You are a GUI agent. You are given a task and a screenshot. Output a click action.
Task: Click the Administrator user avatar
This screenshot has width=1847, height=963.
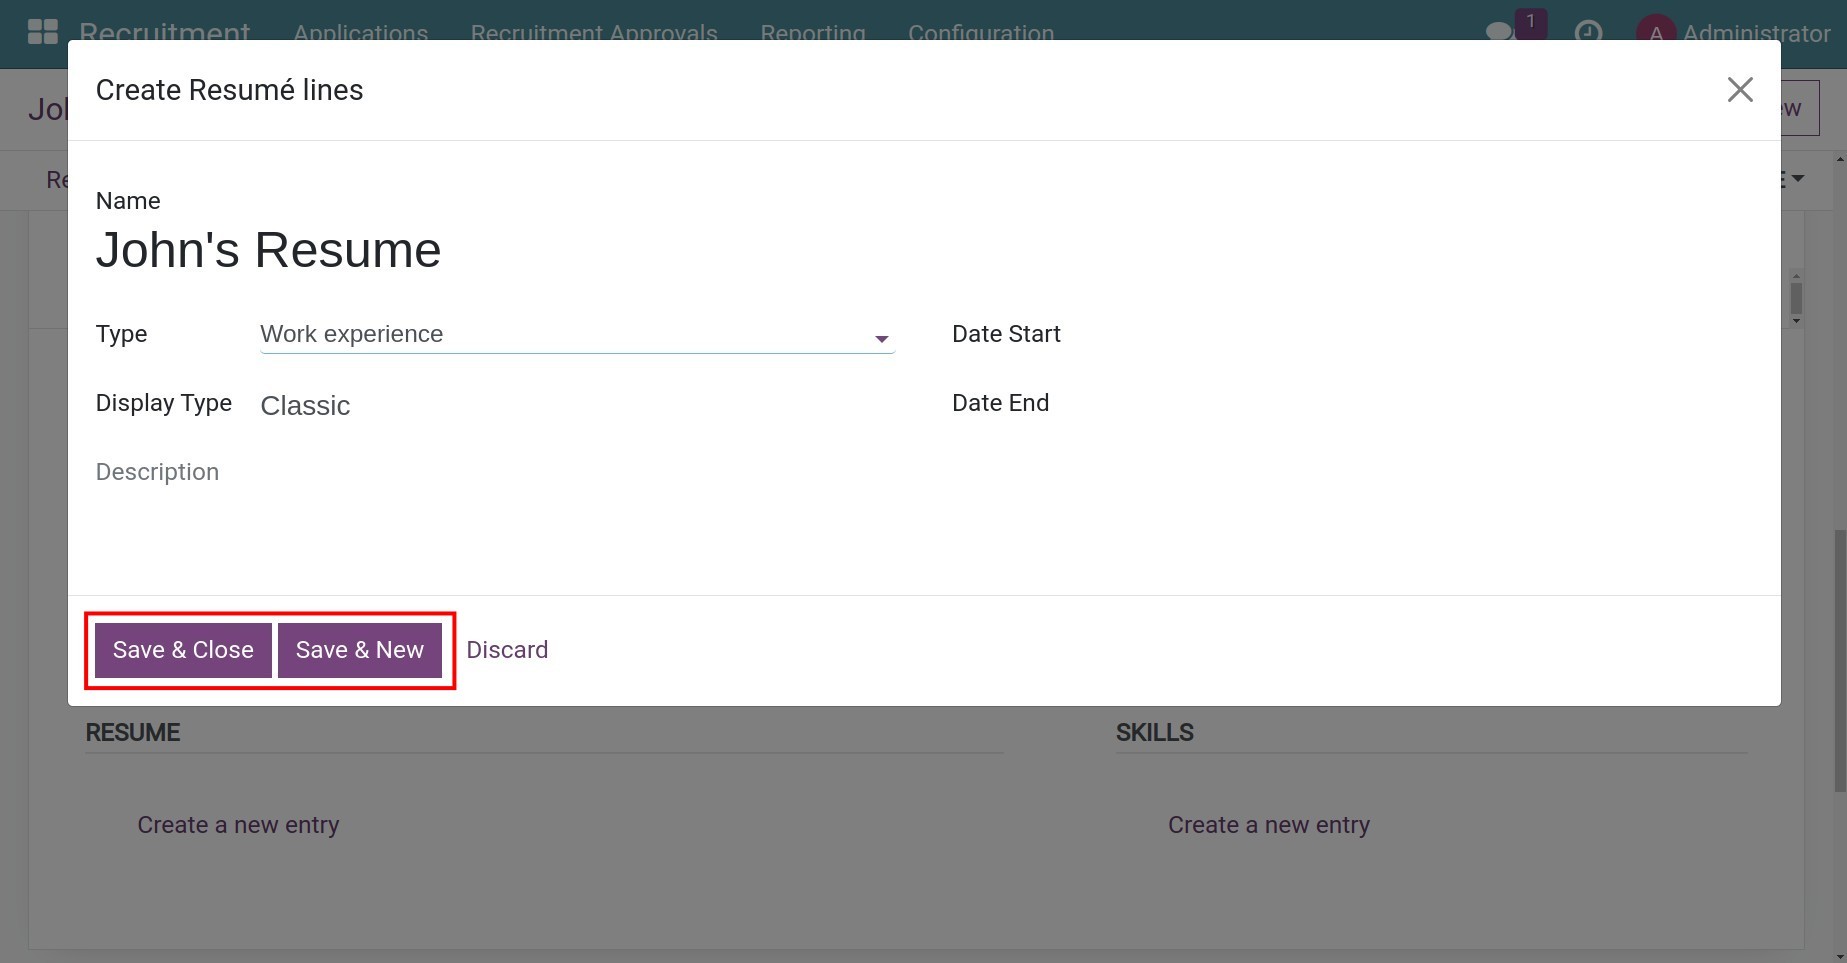tap(1655, 32)
